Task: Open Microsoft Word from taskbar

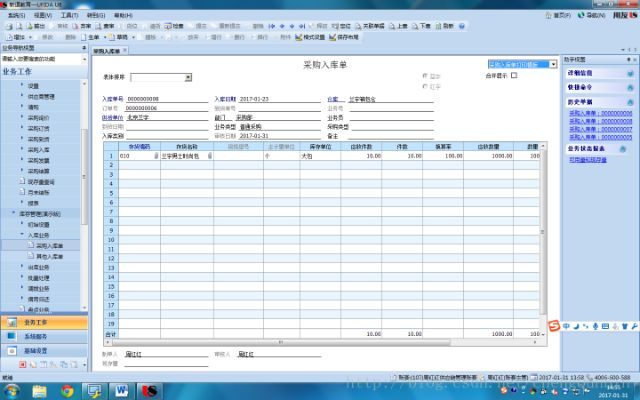Action: pyautogui.click(x=121, y=391)
